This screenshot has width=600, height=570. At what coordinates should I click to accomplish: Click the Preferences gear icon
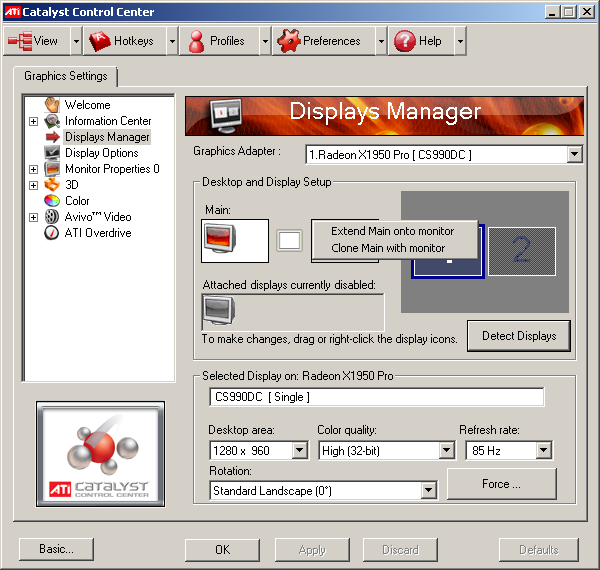289,41
